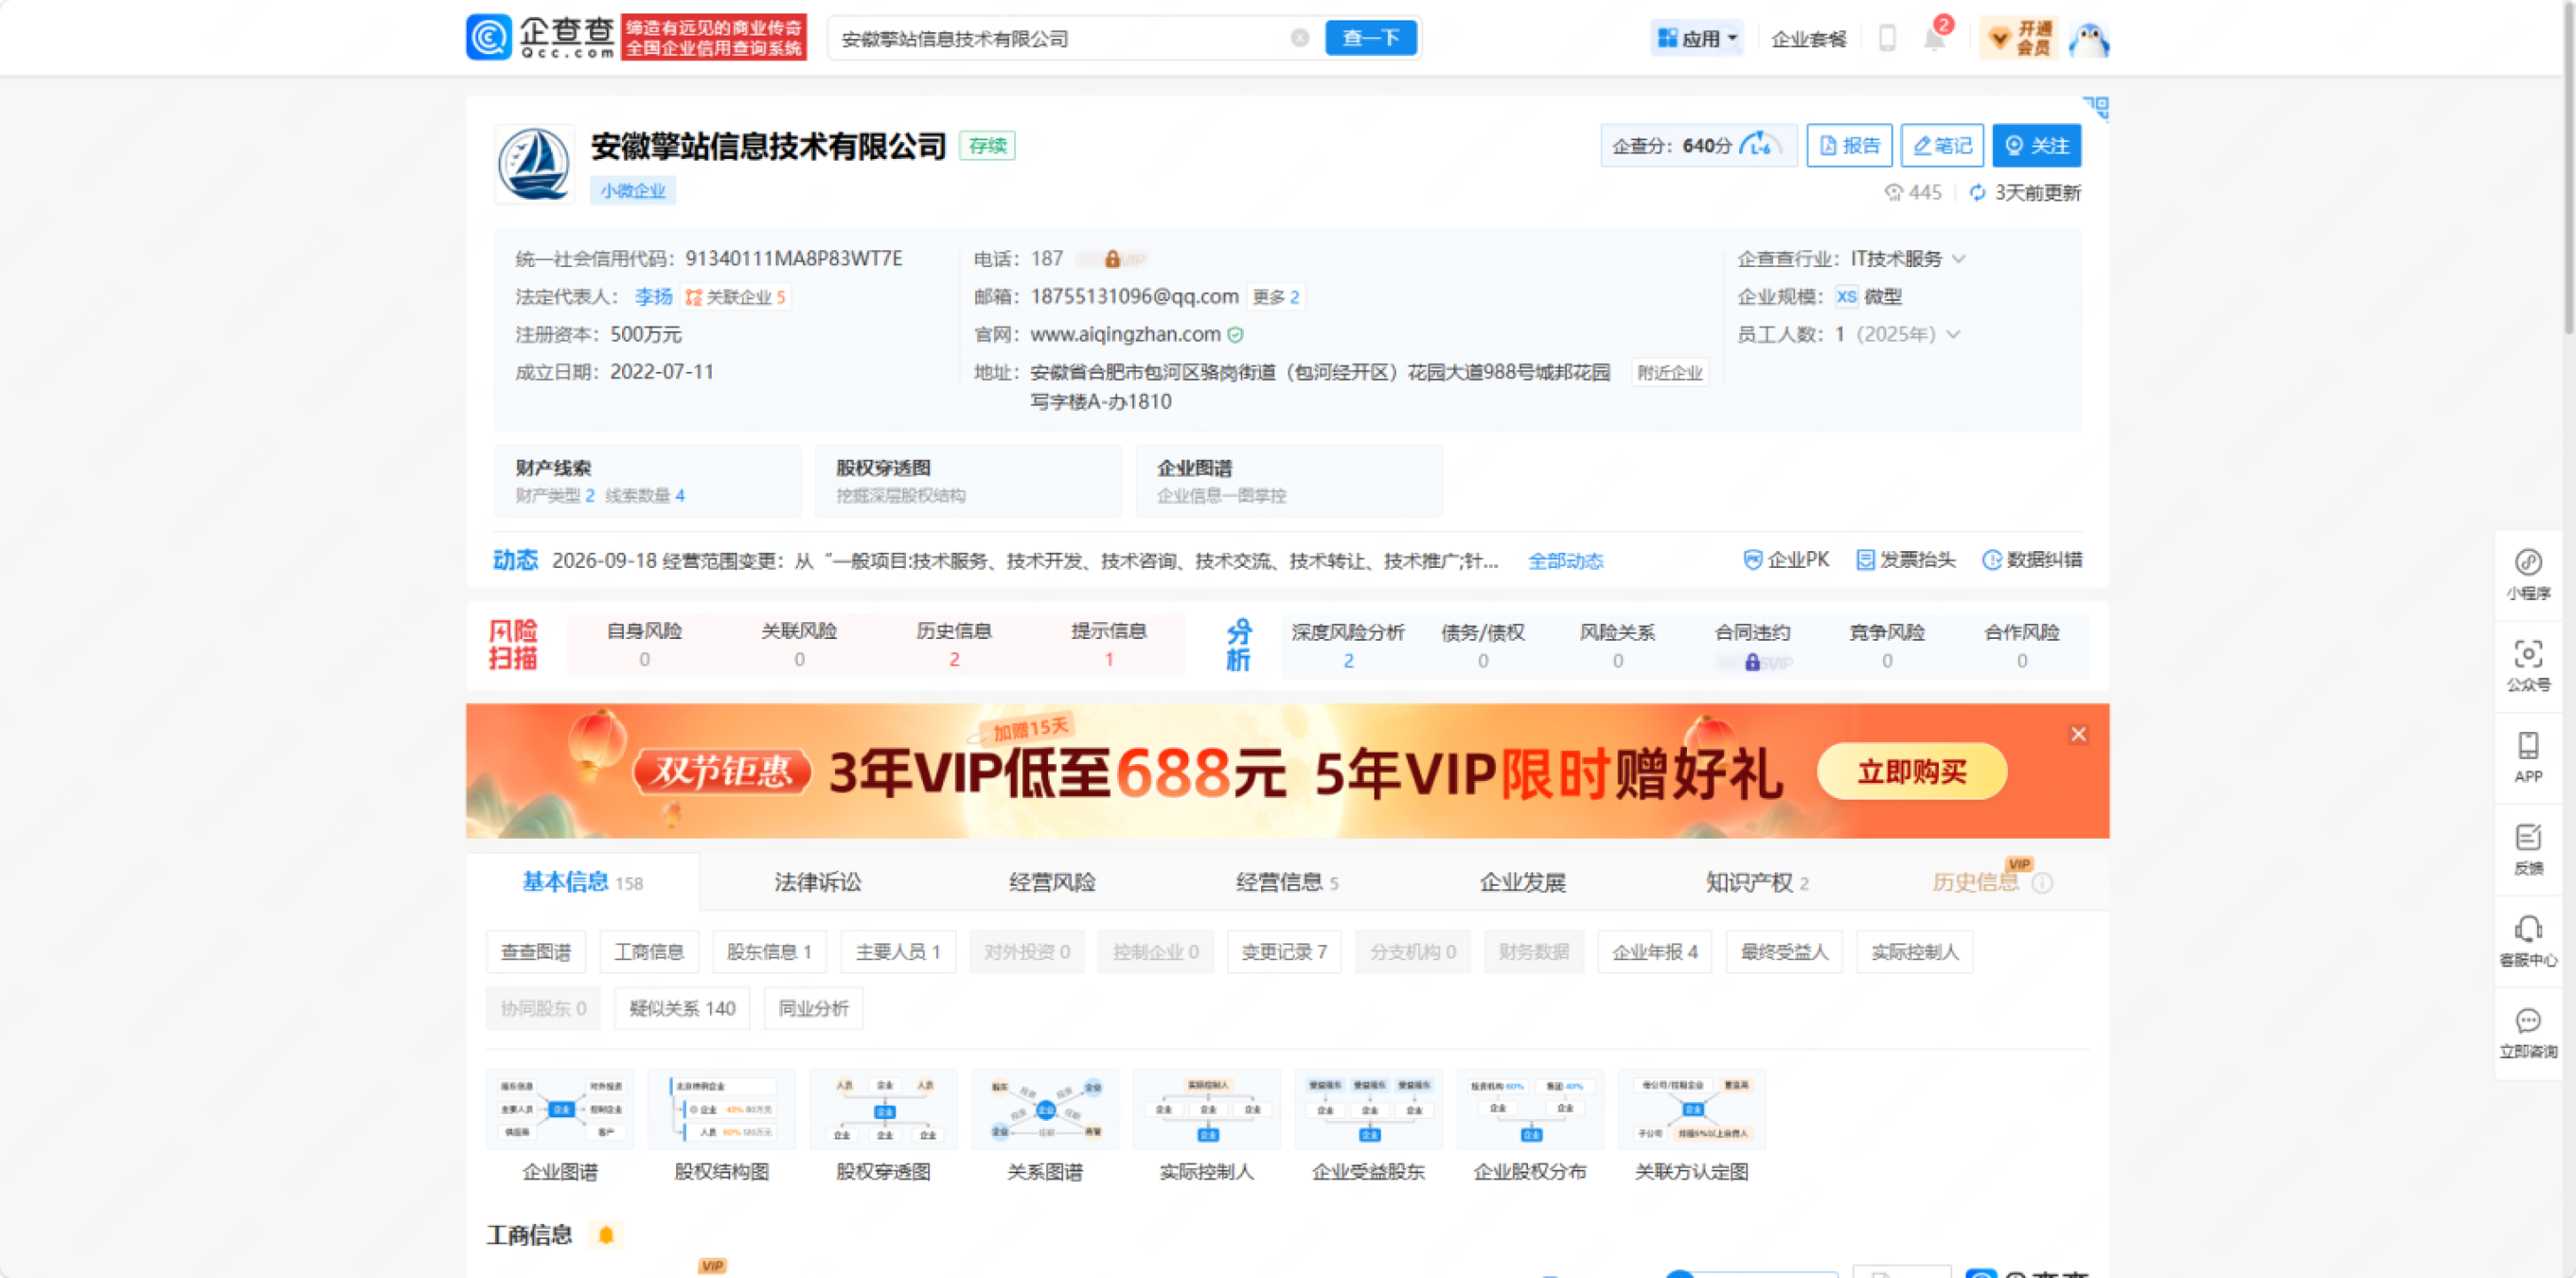Close the VIP promotion banner
The width and height of the screenshot is (2576, 1278).
pos(2078,734)
